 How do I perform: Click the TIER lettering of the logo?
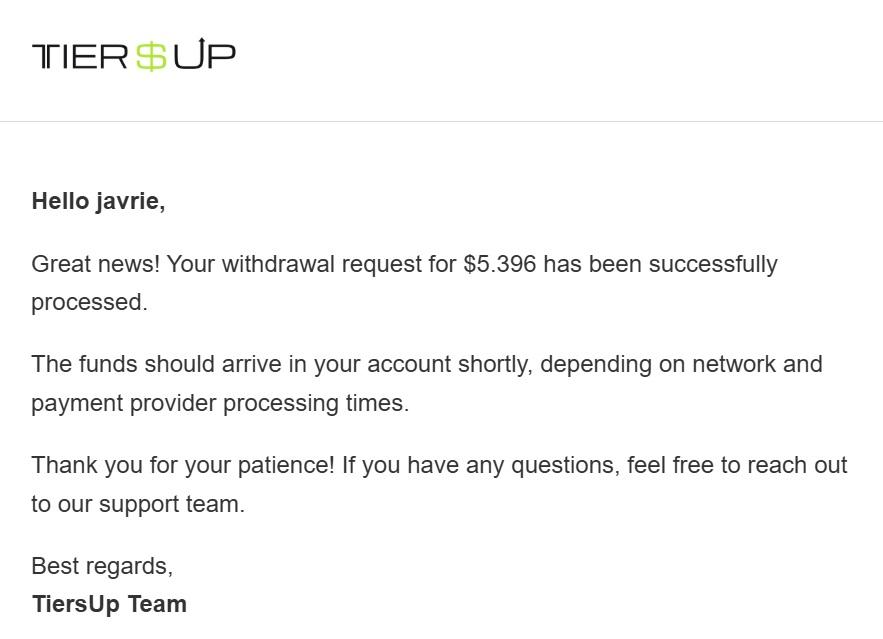pos(80,56)
